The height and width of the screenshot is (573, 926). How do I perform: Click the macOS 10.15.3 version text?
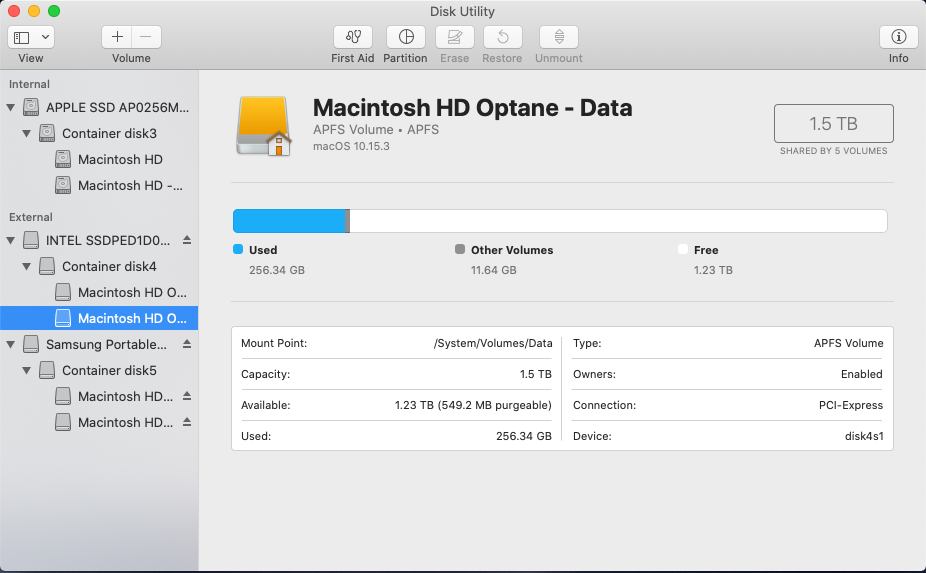point(351,146)
